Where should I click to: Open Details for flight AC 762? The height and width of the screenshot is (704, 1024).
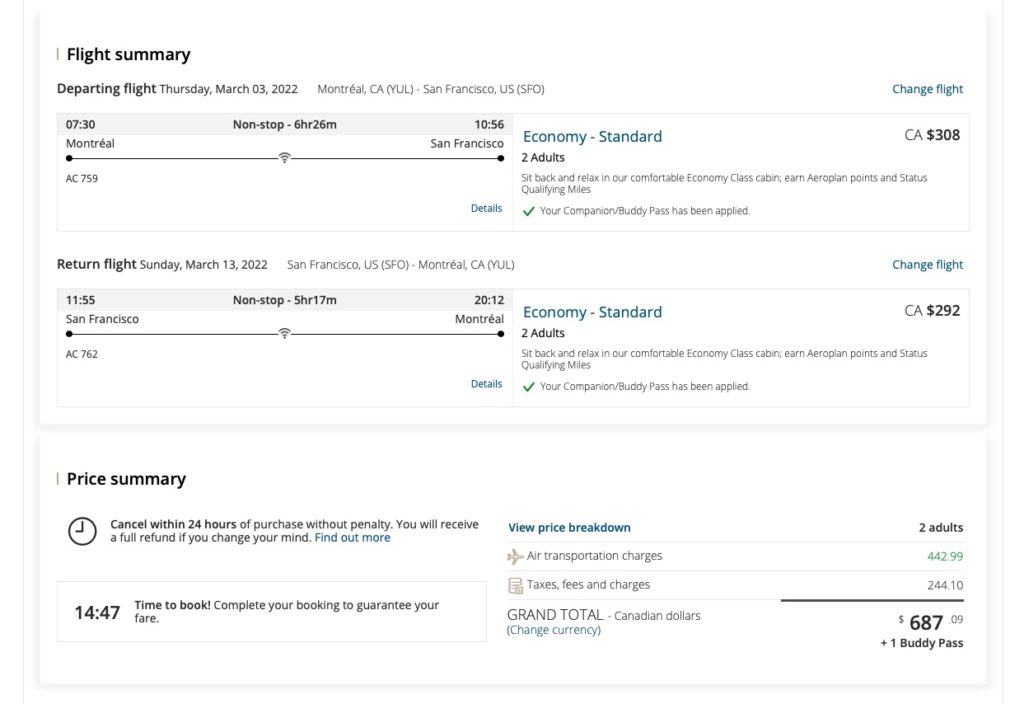486,384
